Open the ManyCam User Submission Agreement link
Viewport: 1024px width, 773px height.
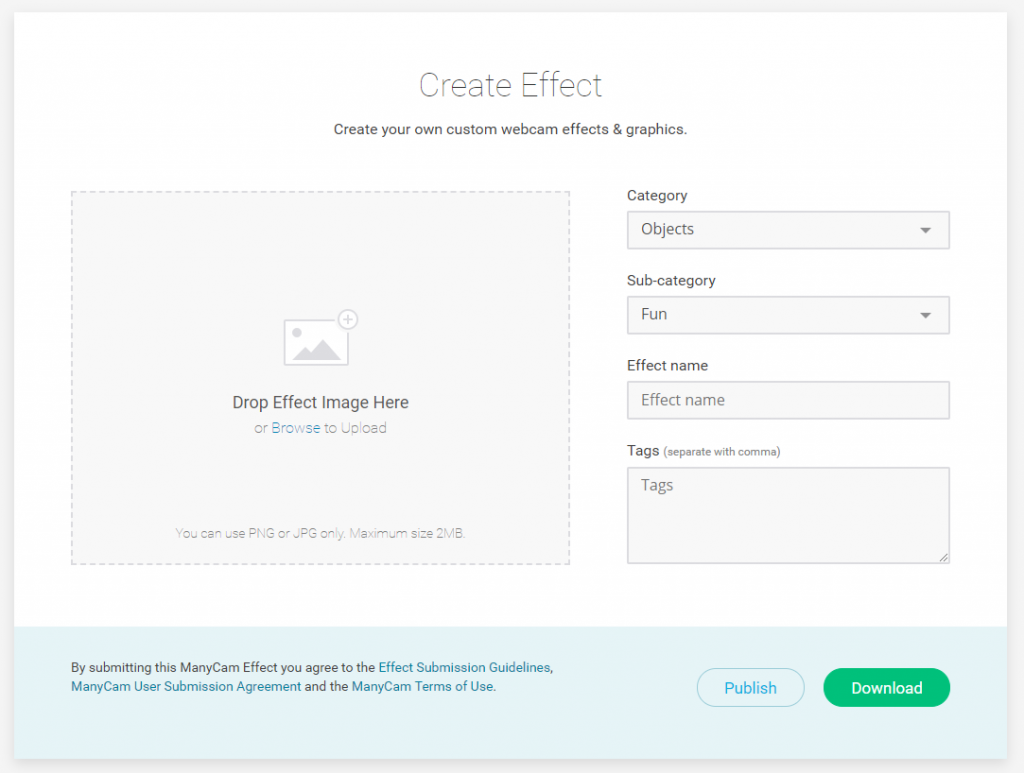click(x=185, y=686)
